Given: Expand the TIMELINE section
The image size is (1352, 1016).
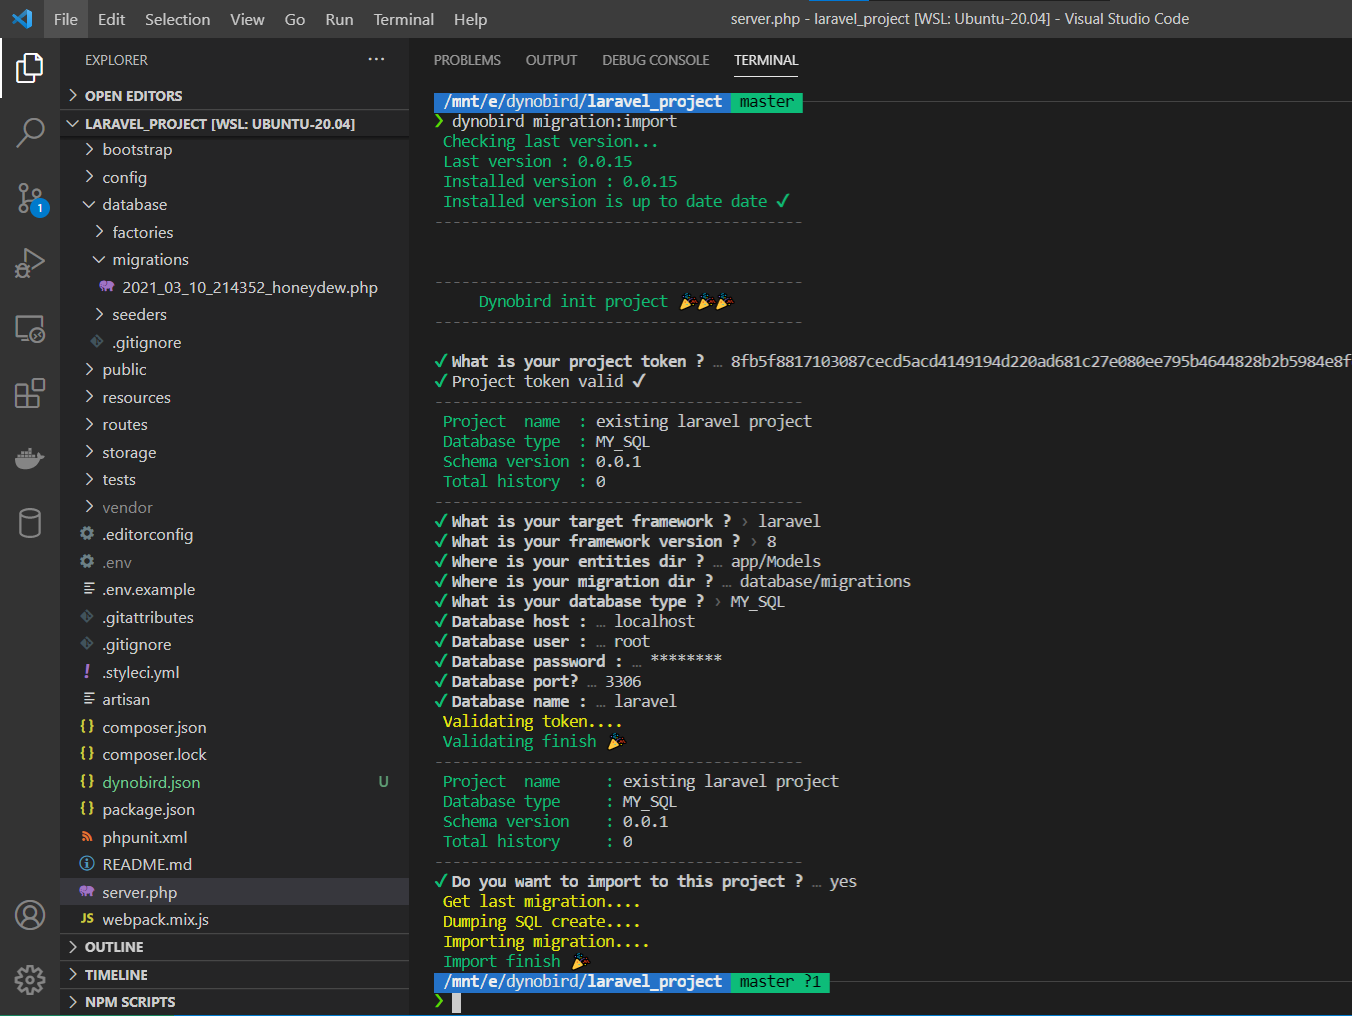Looking at the screenshot, I should (234, 975).
